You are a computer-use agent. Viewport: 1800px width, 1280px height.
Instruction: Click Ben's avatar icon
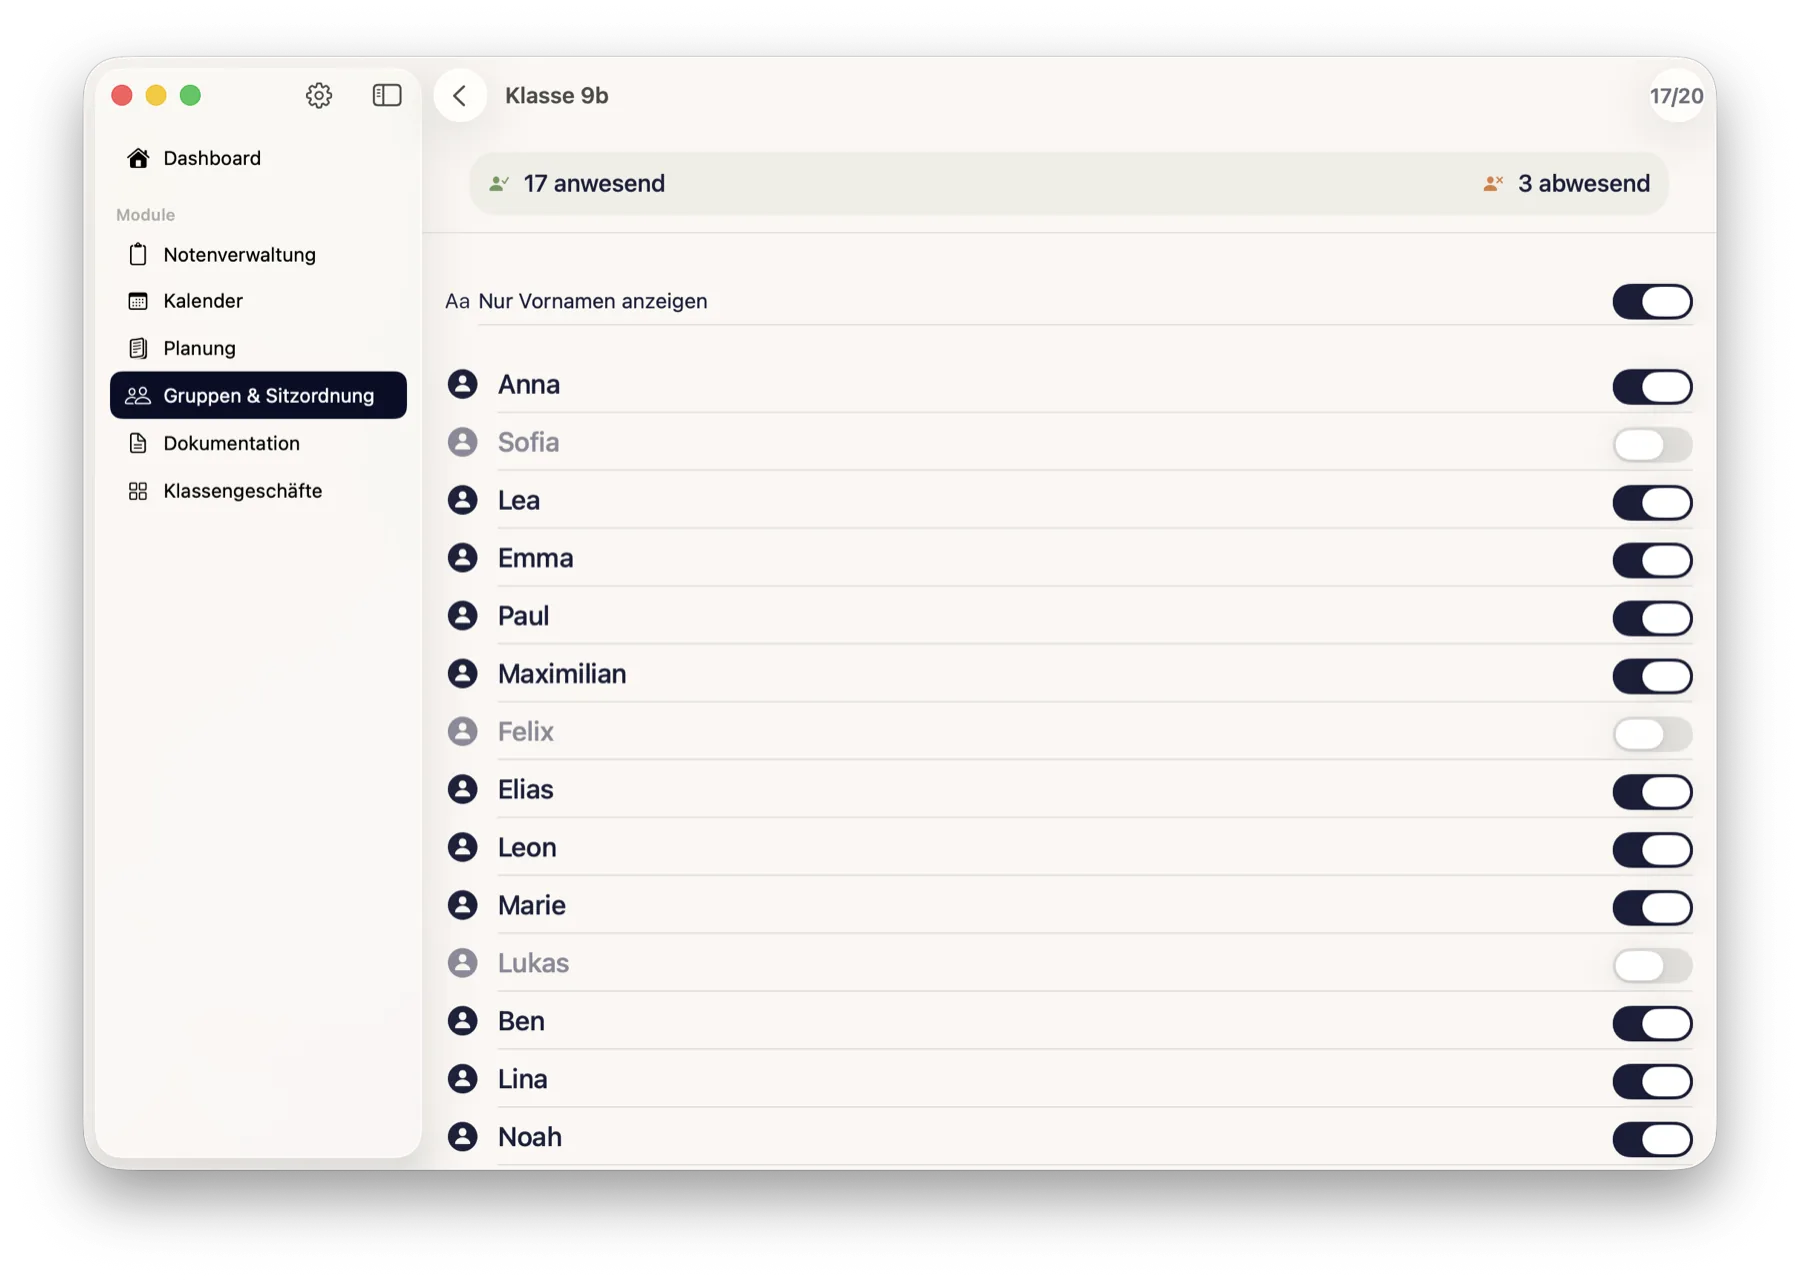[x=462, y=1021]
